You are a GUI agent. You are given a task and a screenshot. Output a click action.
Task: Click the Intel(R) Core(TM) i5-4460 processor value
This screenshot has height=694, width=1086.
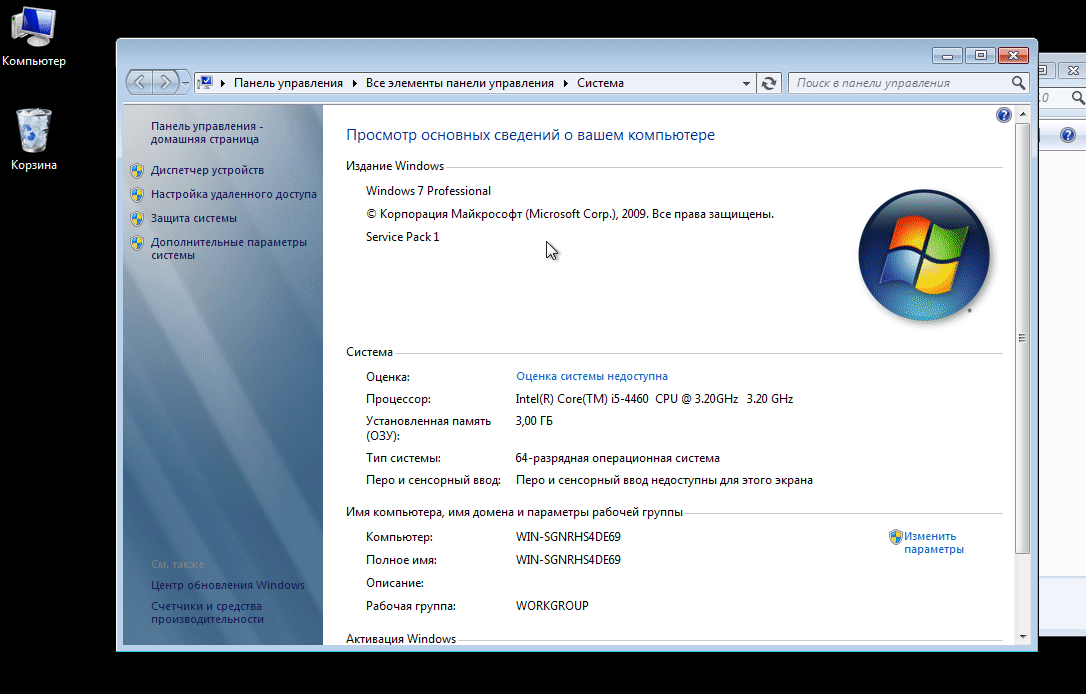pos(654,399)
